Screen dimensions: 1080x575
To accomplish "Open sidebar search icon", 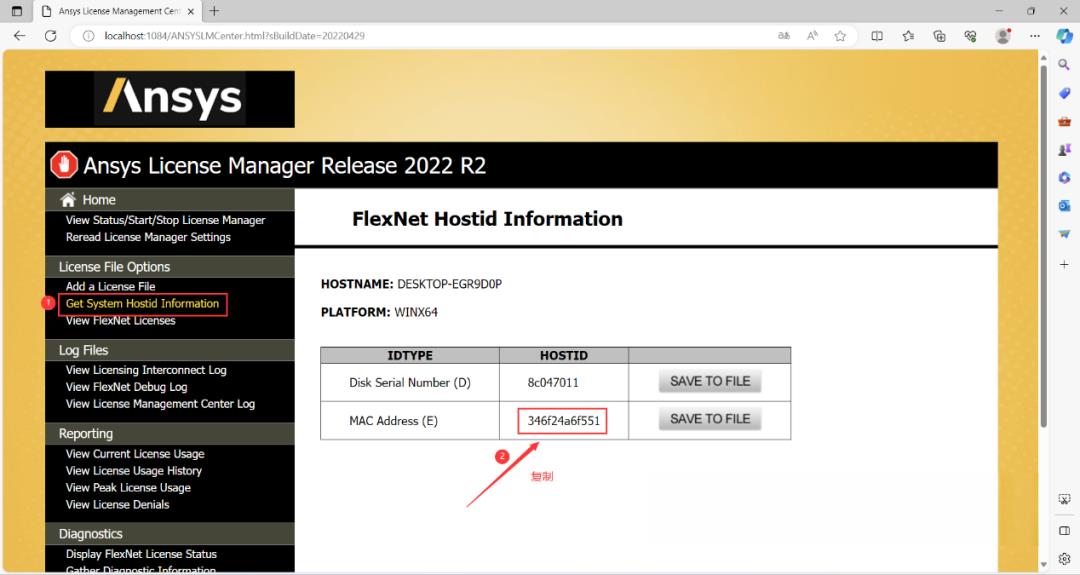I will (1064, 65).
